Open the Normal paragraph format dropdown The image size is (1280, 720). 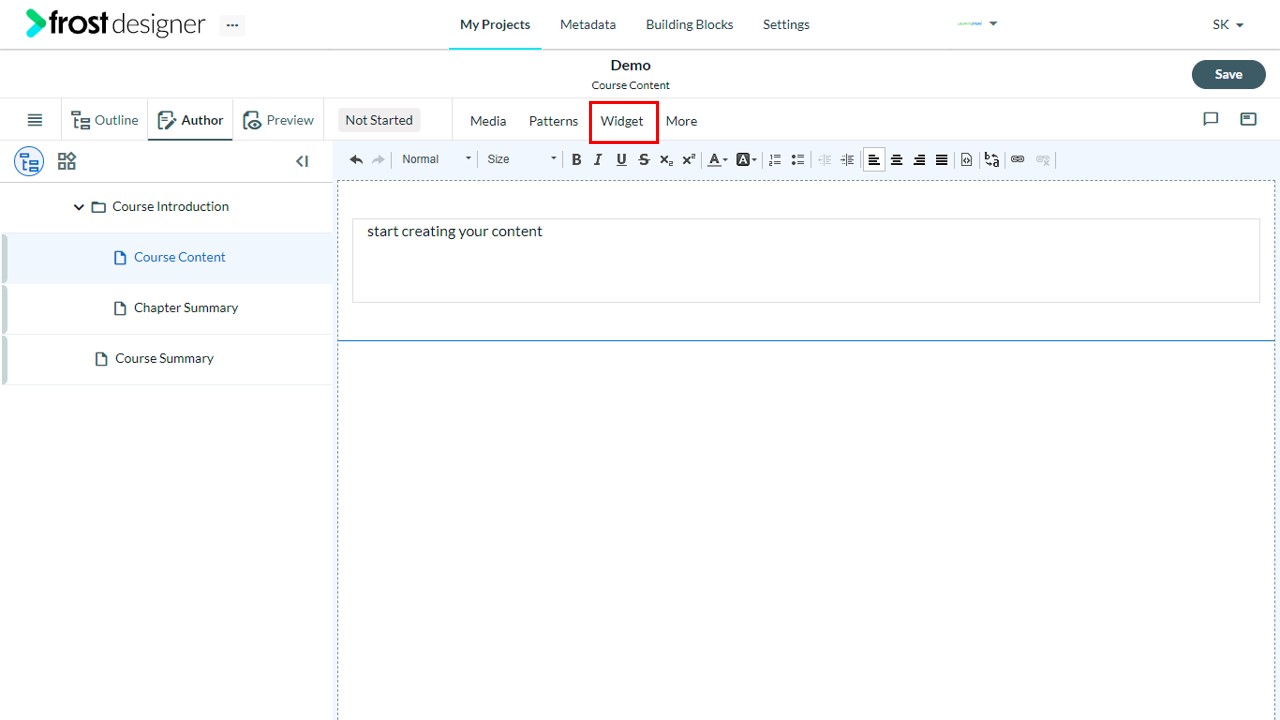point(436,159)
